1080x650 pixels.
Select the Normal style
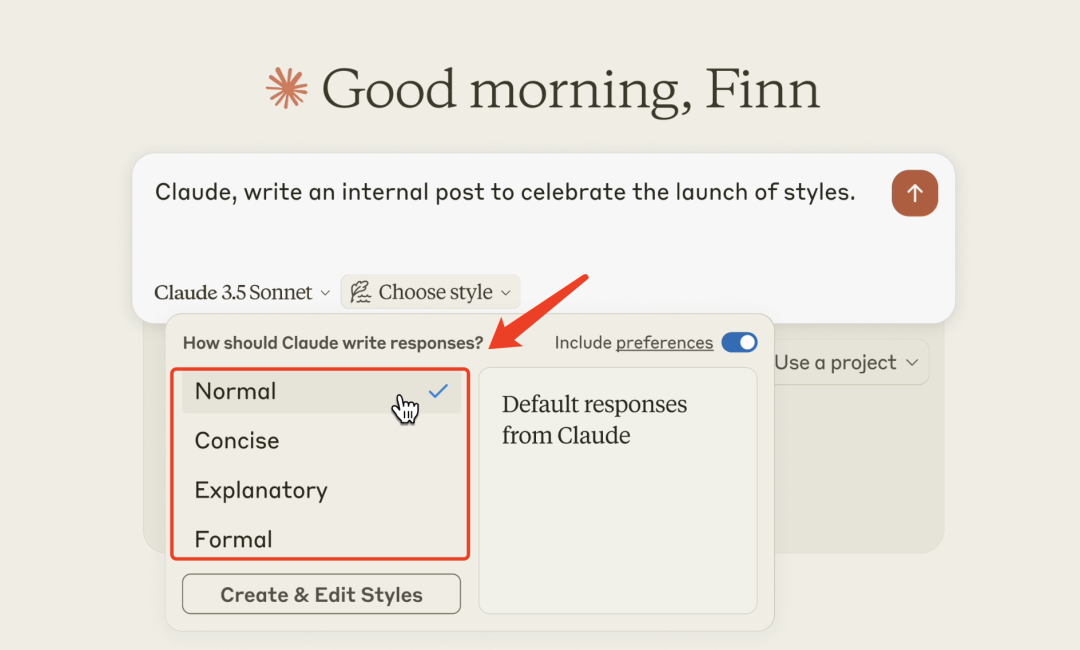point(321,392)
